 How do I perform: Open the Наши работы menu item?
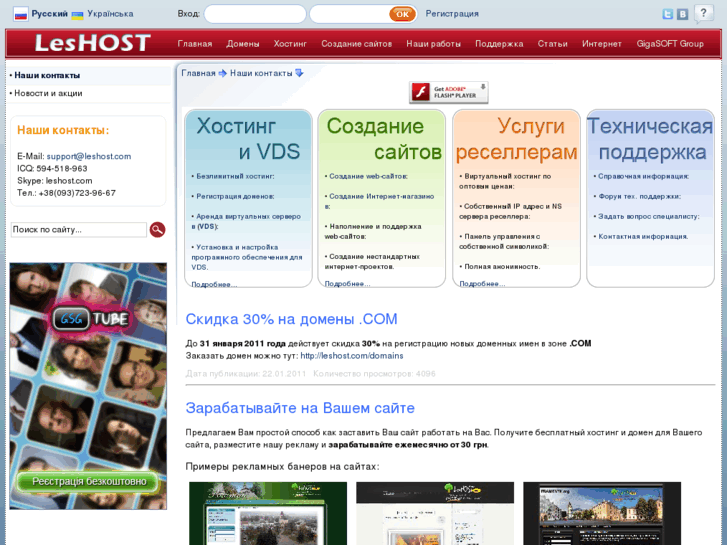pyautogui.click(x=434, y=44)
